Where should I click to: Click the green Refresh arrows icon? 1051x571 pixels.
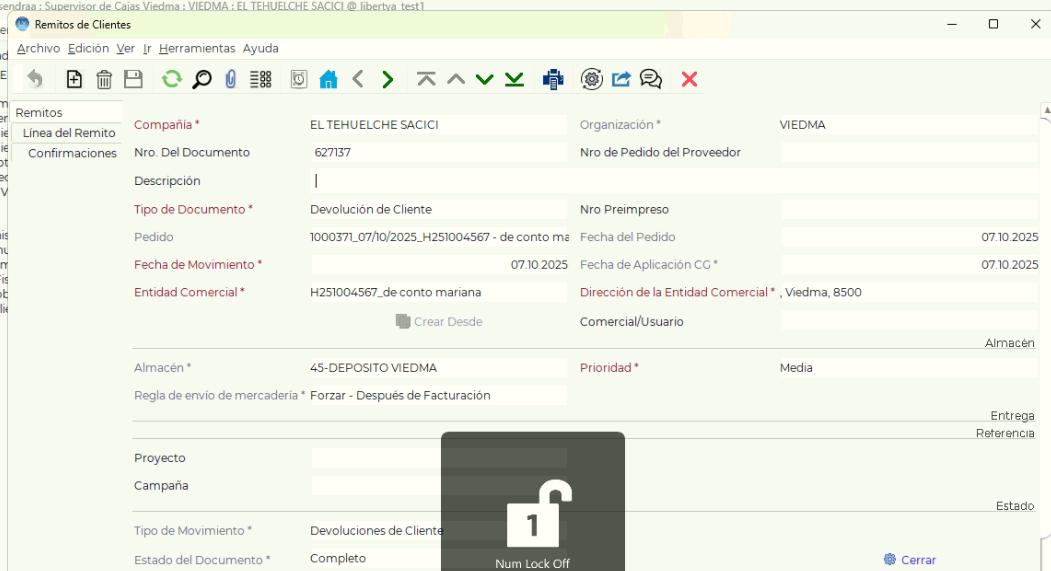pos(172,79)
